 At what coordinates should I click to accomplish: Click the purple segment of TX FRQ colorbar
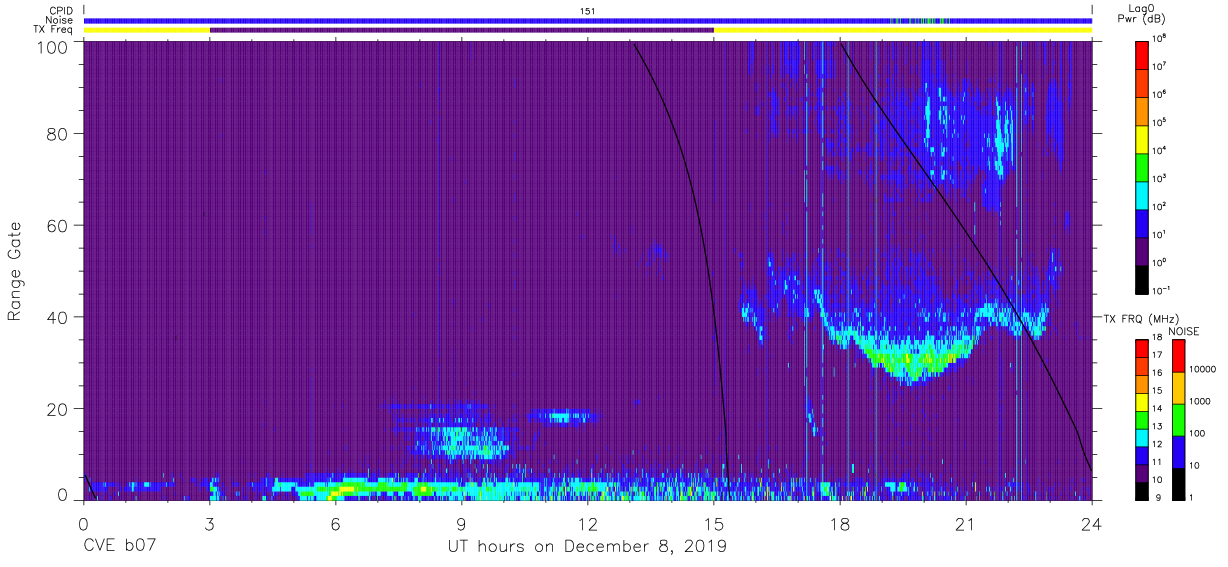click(x=1142, y=473)
